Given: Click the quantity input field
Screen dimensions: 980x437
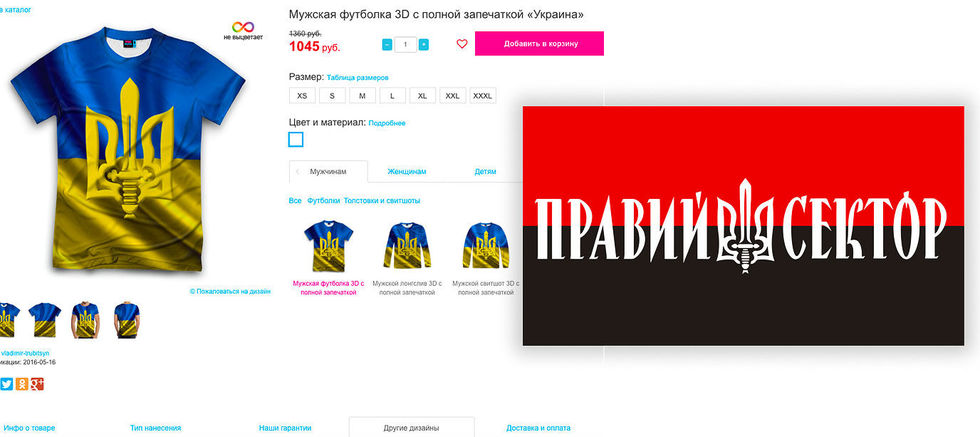Looking at the screenshot, I should coord(406,44).
